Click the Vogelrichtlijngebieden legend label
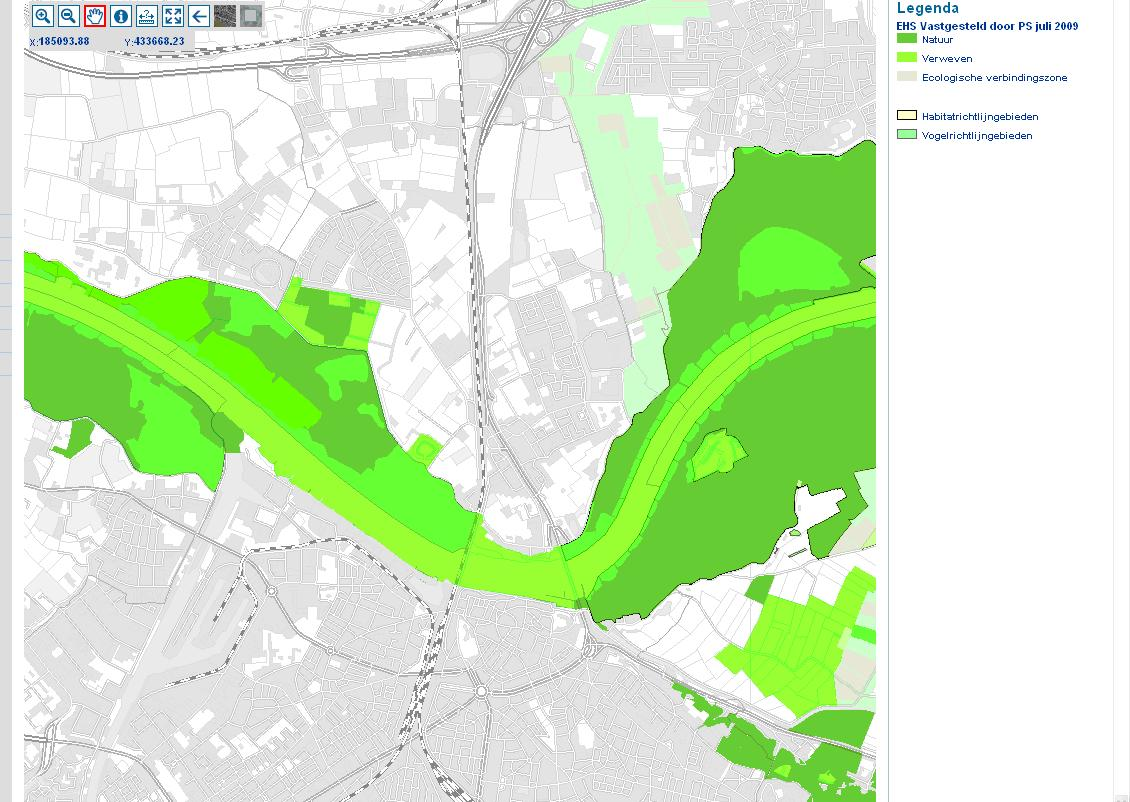1130x802 pixels. [x=977, y=136]
